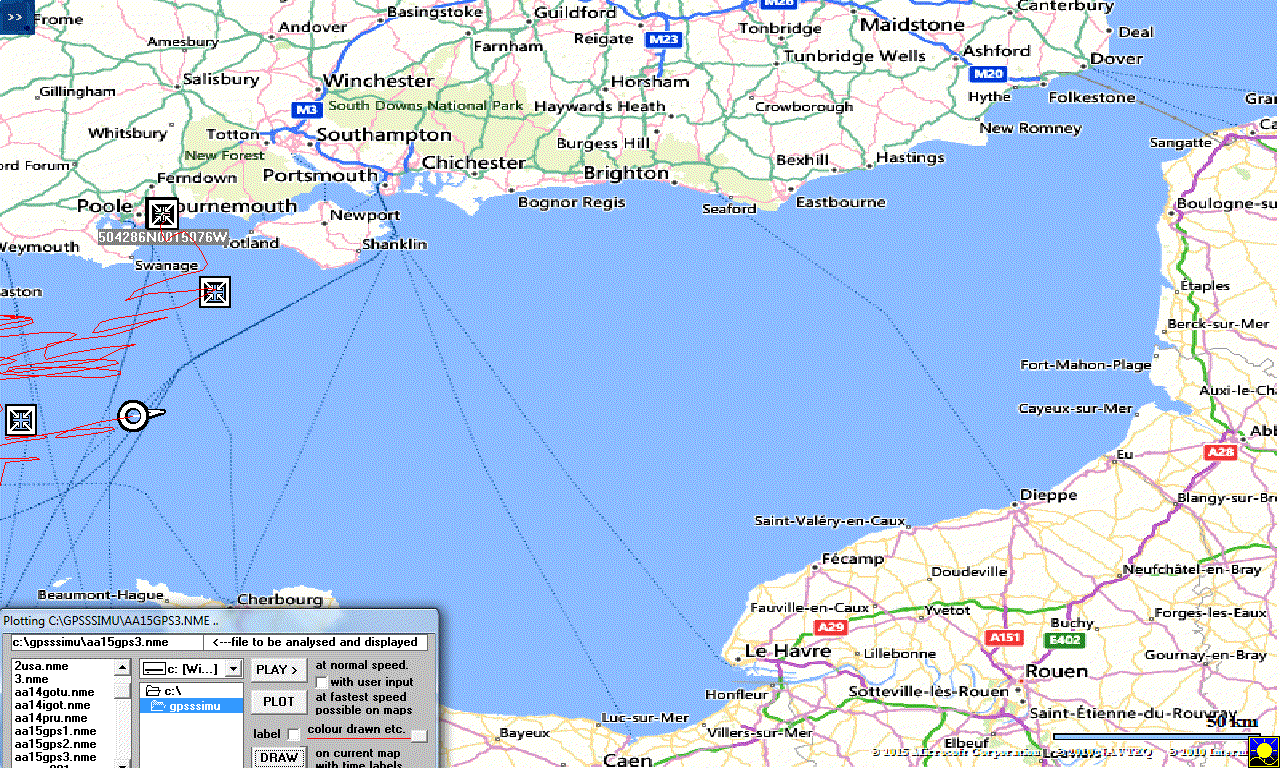Click the colour drawn swatch button

tap(419, 736)
